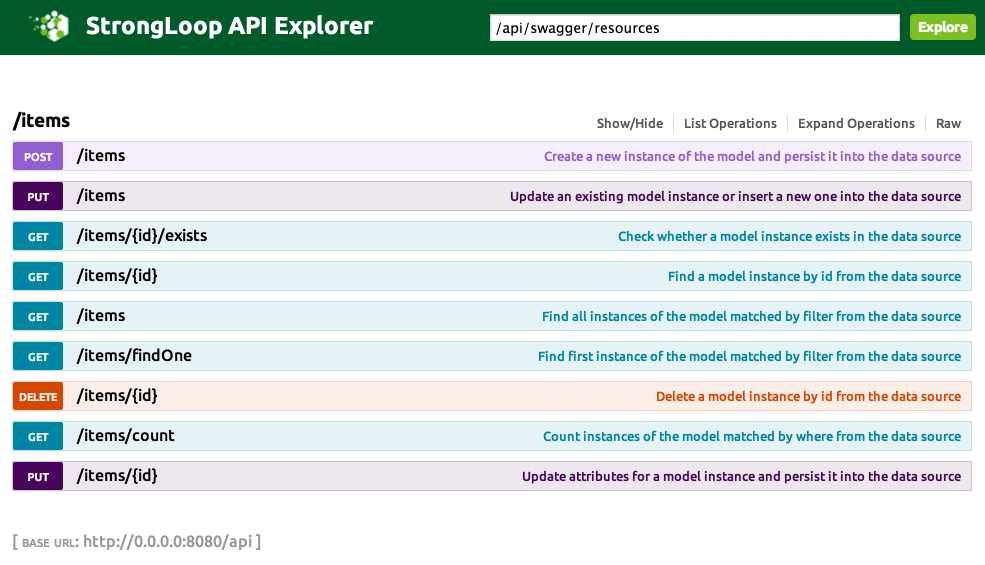
Task: Click Expand Operations for /items
Action: (856, 123)
